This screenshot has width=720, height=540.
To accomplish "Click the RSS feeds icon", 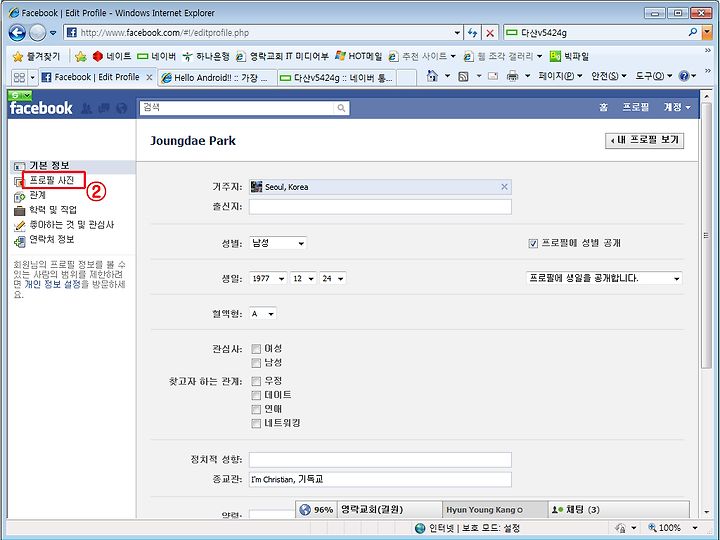I will (x=464, y=76).
